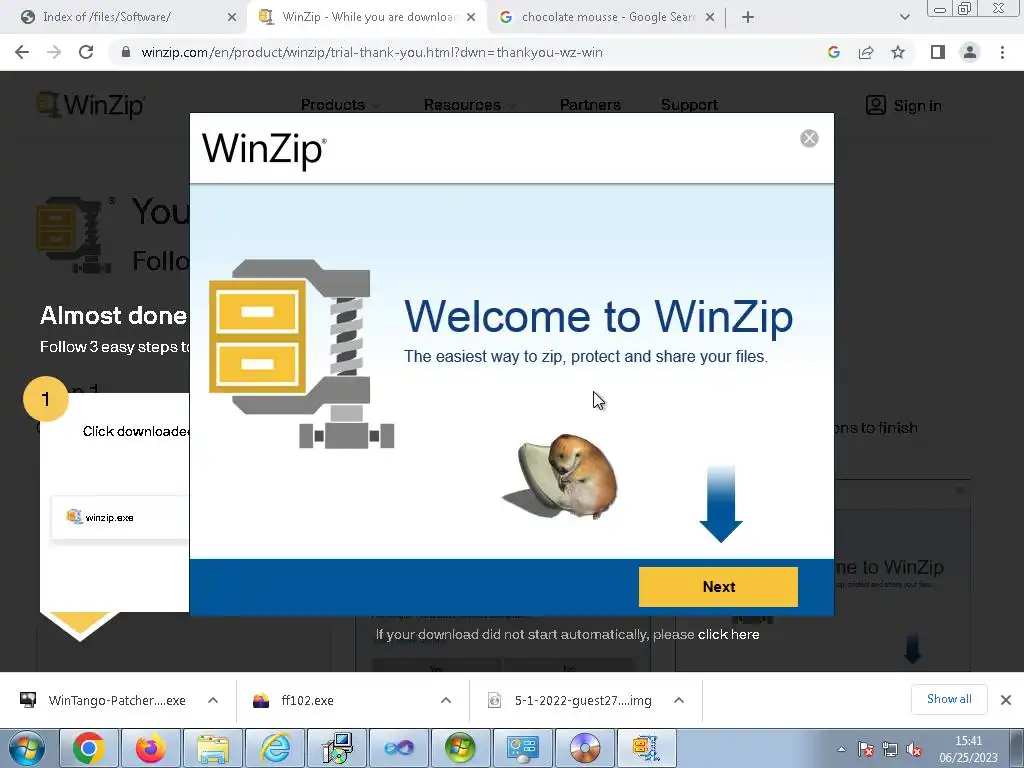Open the tab search dropdown
Image resolution: width=1024 pixels, height=768 pixels.
tap(904, 17)
